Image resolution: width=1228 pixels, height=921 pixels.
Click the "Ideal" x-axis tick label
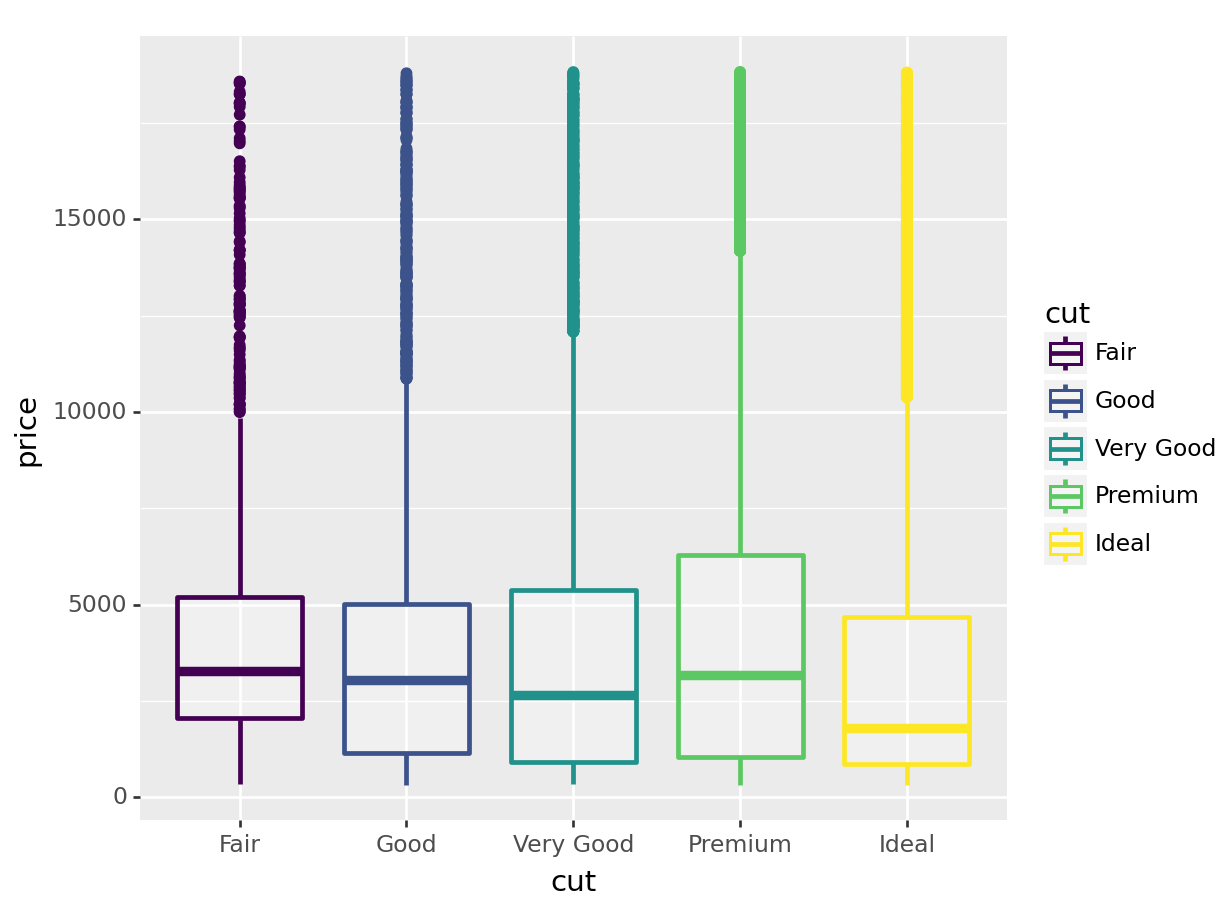pos(907,845)
